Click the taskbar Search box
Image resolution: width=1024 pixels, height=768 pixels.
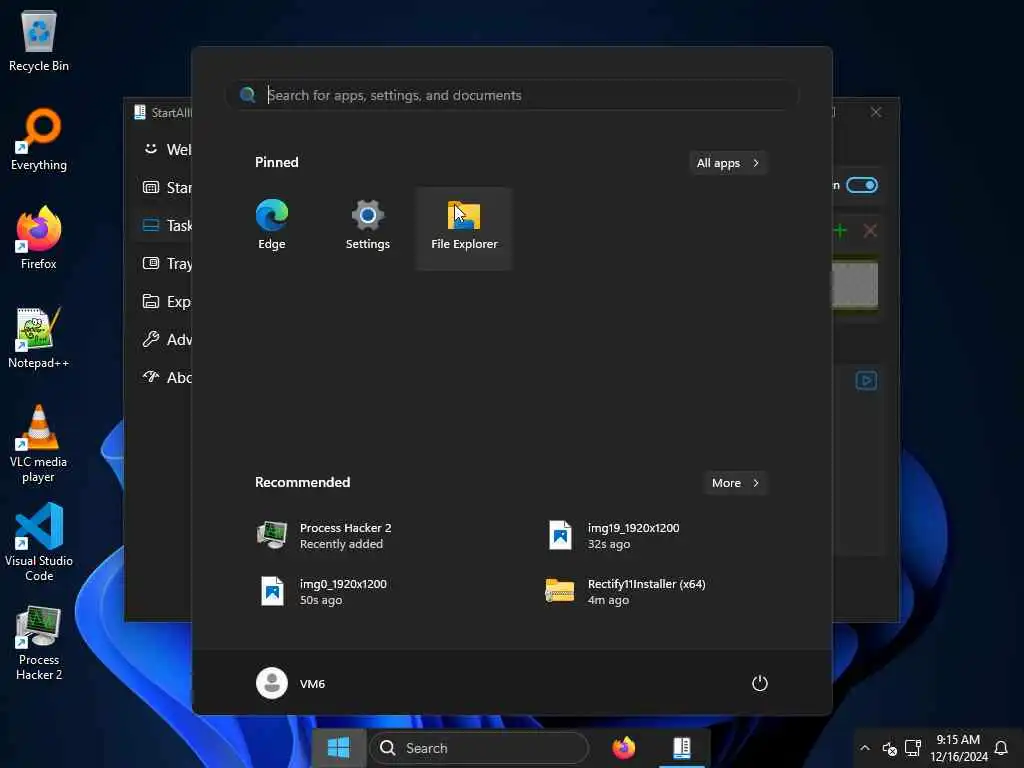[479, 748]
